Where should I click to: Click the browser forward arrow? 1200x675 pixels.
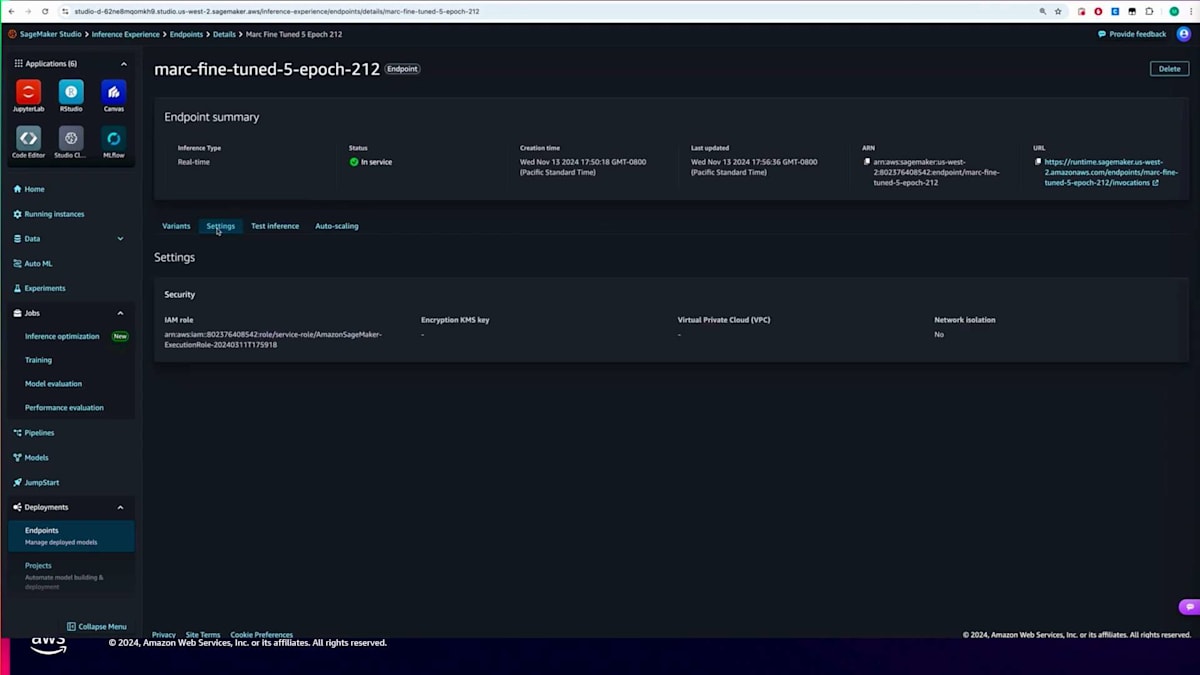[28, 11]
